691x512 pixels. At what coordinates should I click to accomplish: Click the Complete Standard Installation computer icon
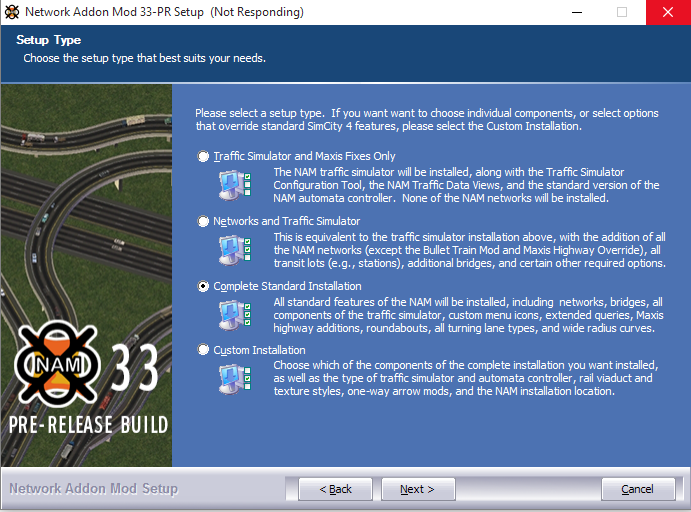tap(235, 315)
